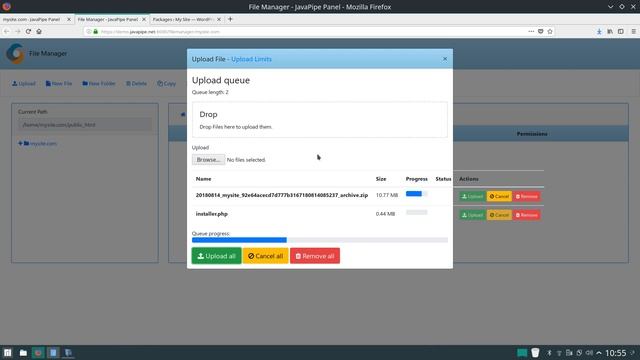
Task: Remove archive.zip from the queue
Action: click(527, 196)
